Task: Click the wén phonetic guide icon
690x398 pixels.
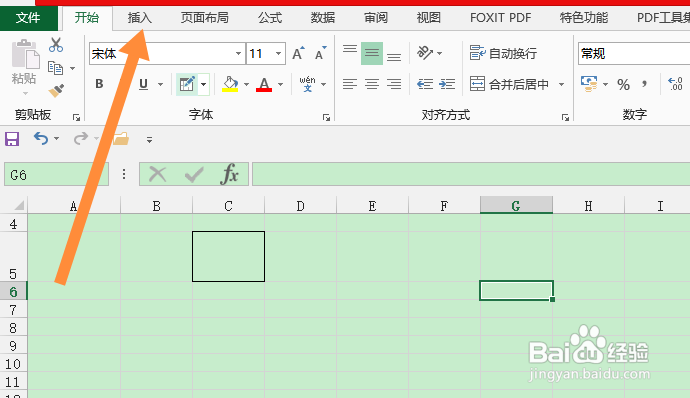Action: point(307,84)
